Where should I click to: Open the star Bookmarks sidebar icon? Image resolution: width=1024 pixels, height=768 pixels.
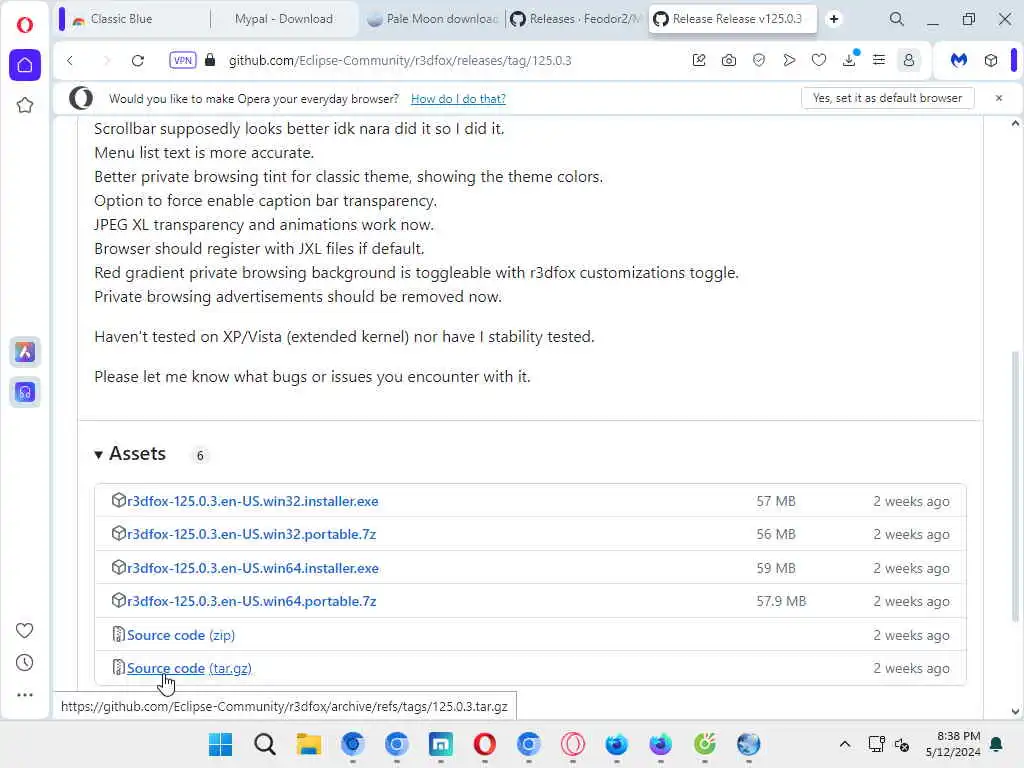25,105
